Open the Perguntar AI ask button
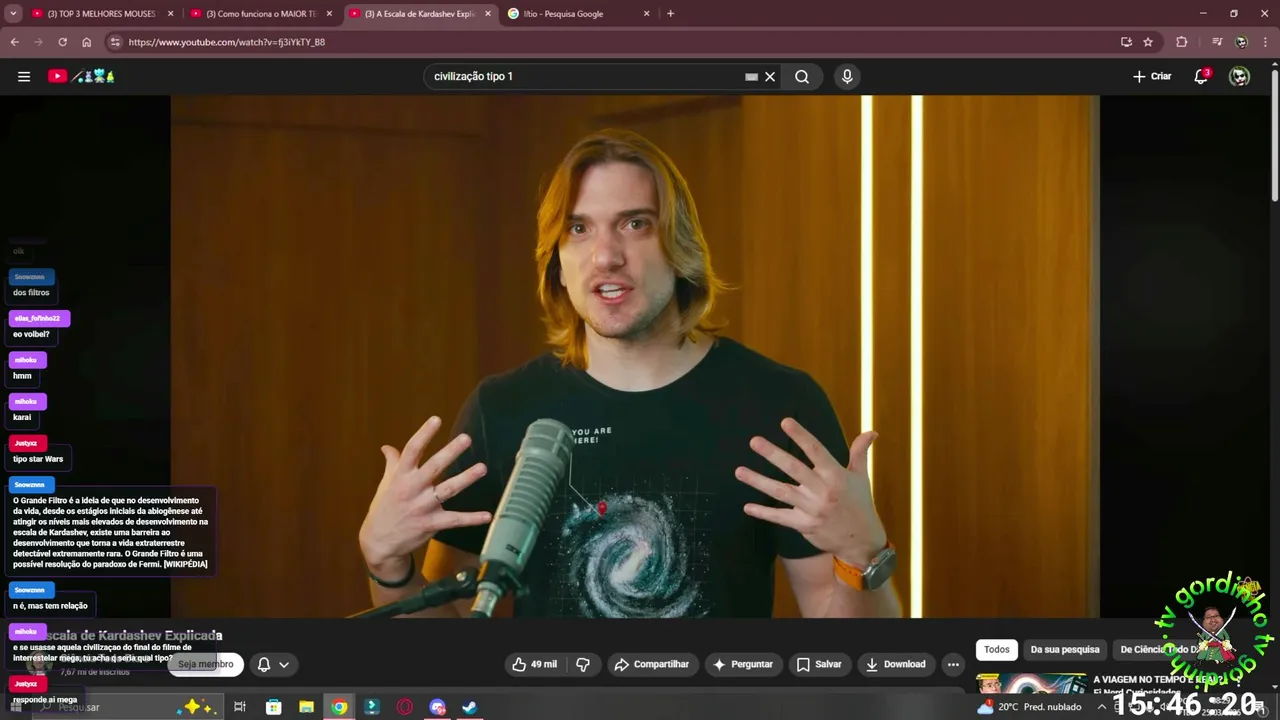This screenshot has height=720, width=1280. tap(742, 664)
